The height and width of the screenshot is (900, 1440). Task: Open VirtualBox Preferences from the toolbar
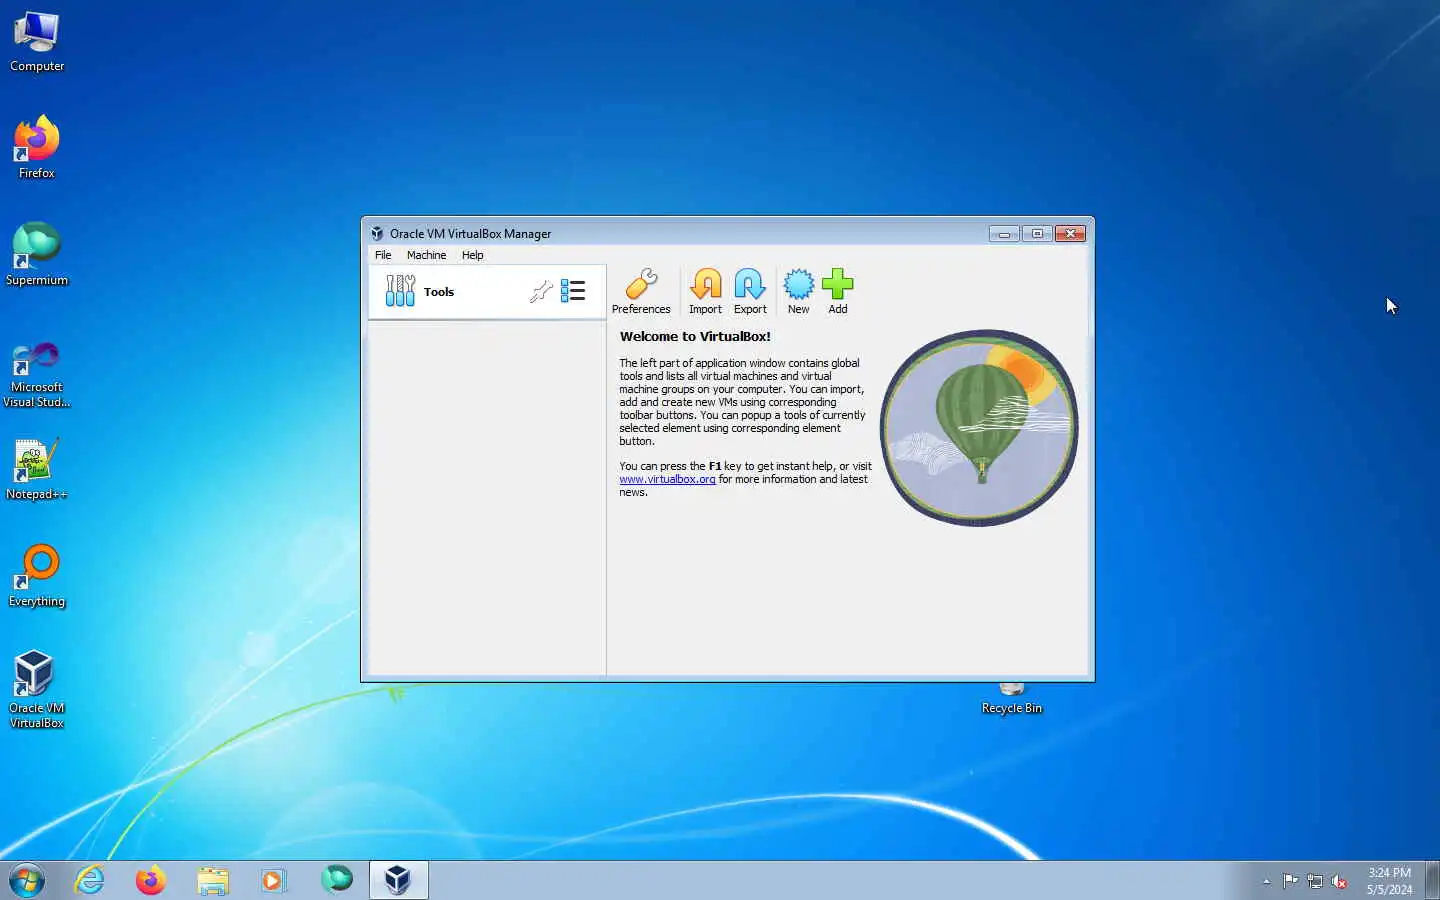coord(641,291)
